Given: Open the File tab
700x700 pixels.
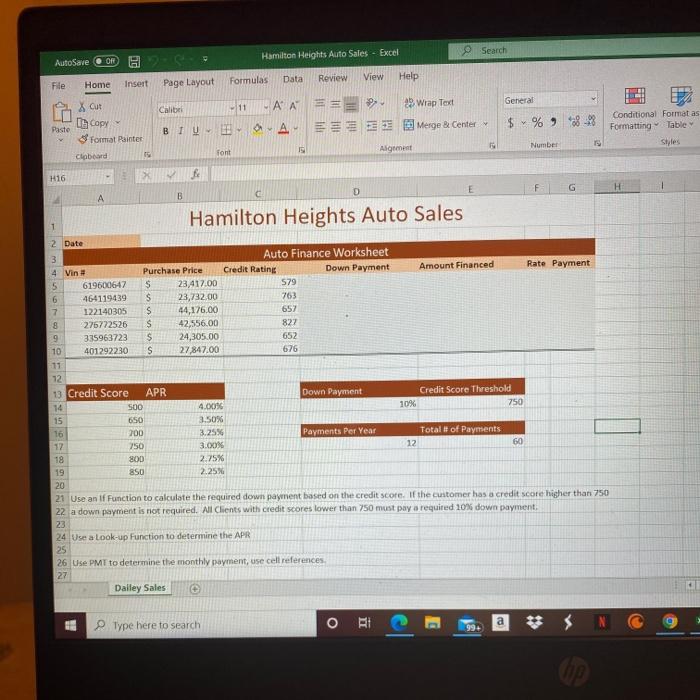Looking at the screenshot, I should pyautogui.click(x=58, y=86).
